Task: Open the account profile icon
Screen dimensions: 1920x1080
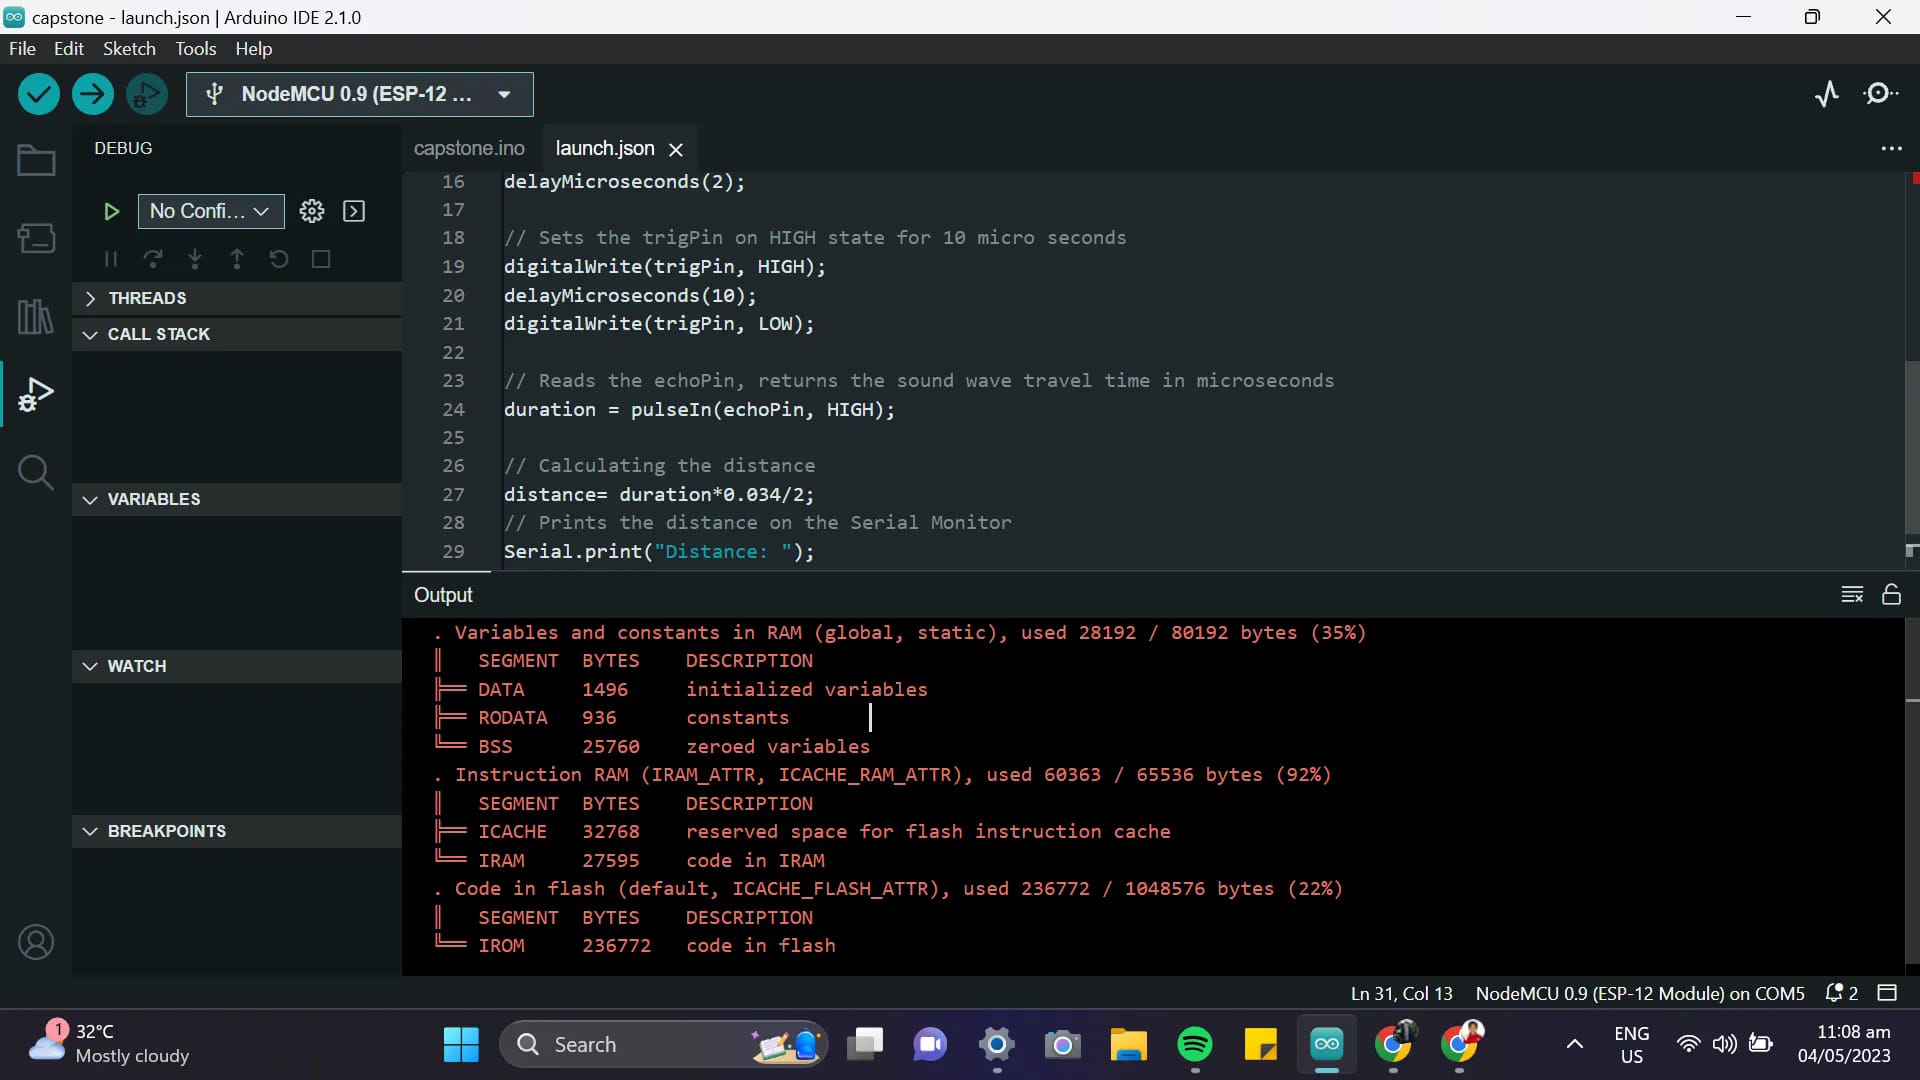Action: point(36,942)
